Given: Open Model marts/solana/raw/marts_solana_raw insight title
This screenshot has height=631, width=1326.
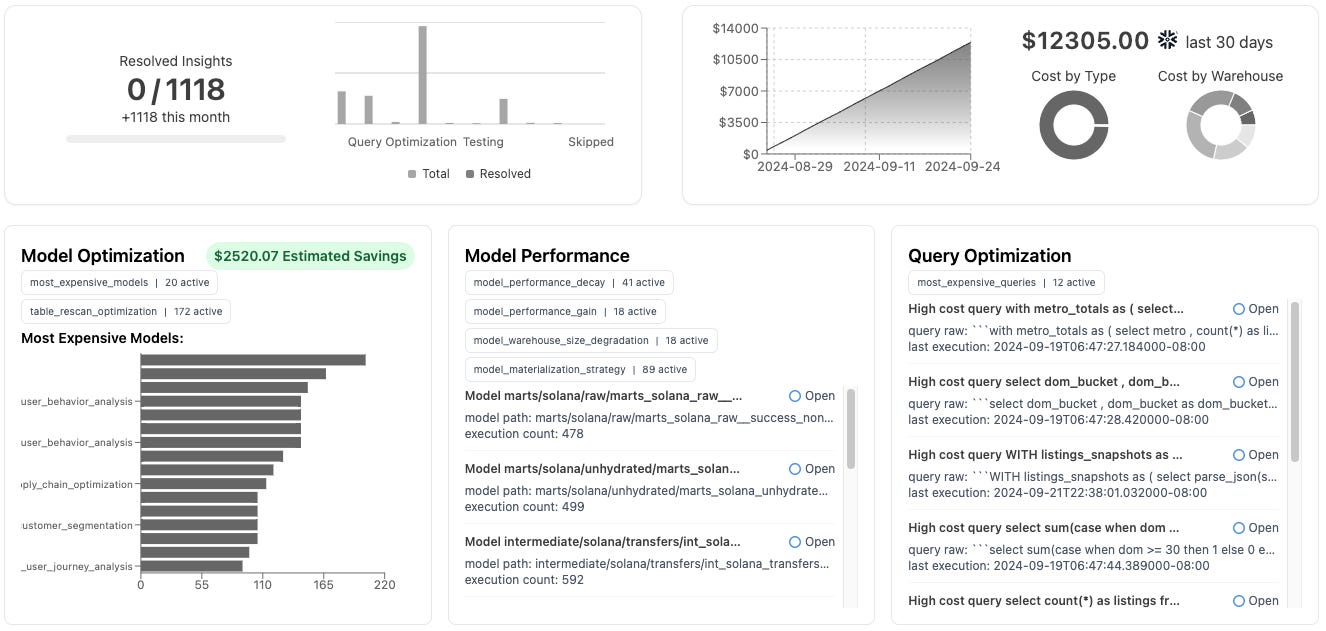Looking at the screenshot, I should (603, 396).
